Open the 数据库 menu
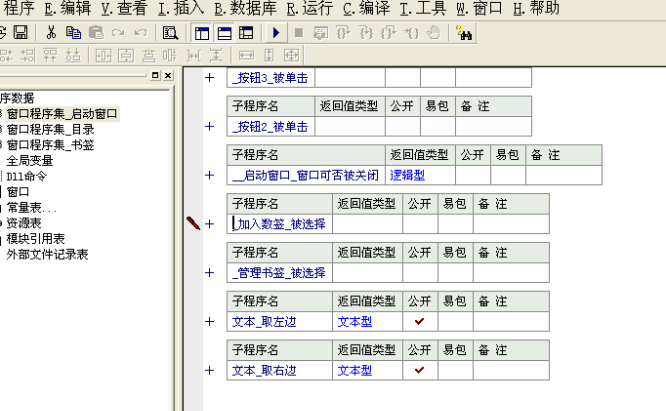666x411 pixels. pyautogui.click(x=246, y=8)
